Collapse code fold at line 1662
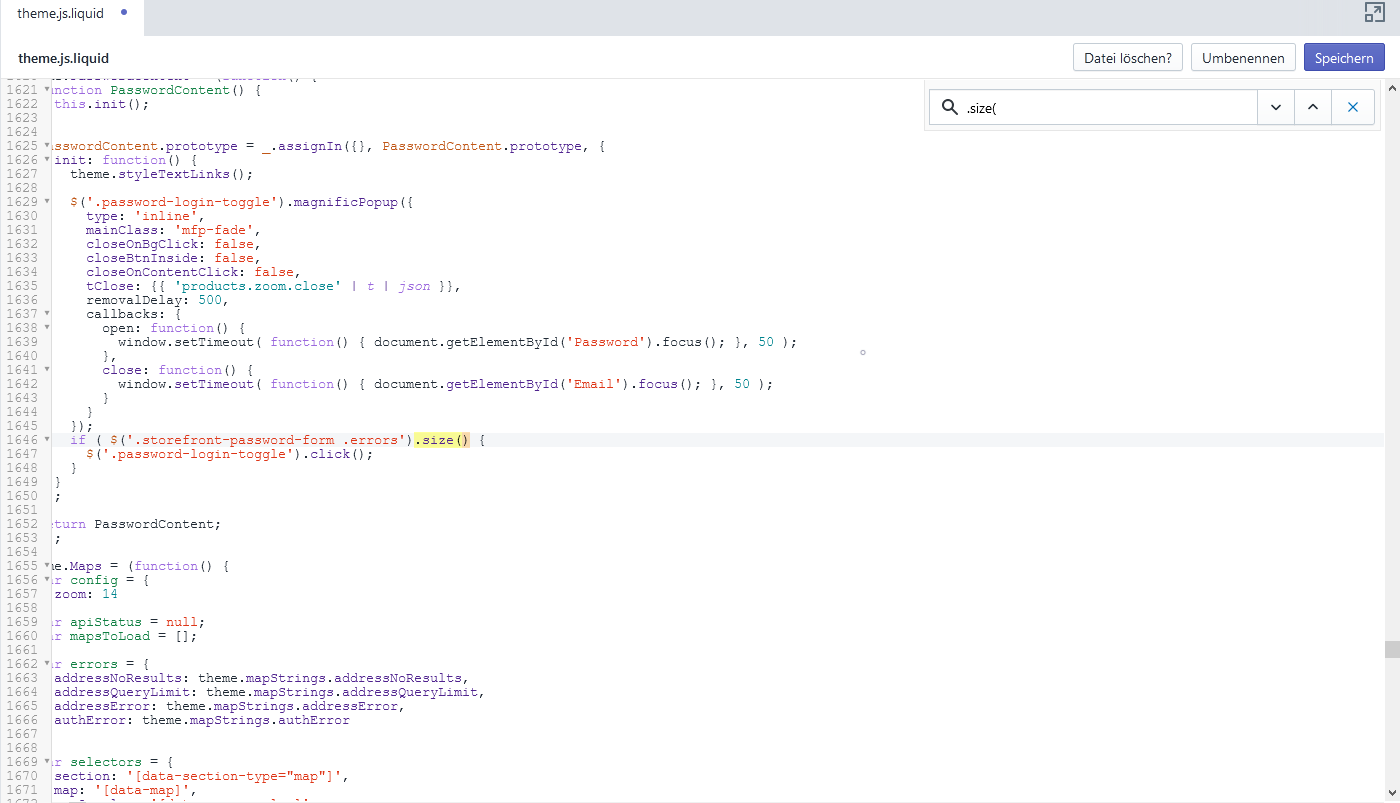Image resolution: width=1400 pixels, height=803 pixels. [x=46, y=664]
